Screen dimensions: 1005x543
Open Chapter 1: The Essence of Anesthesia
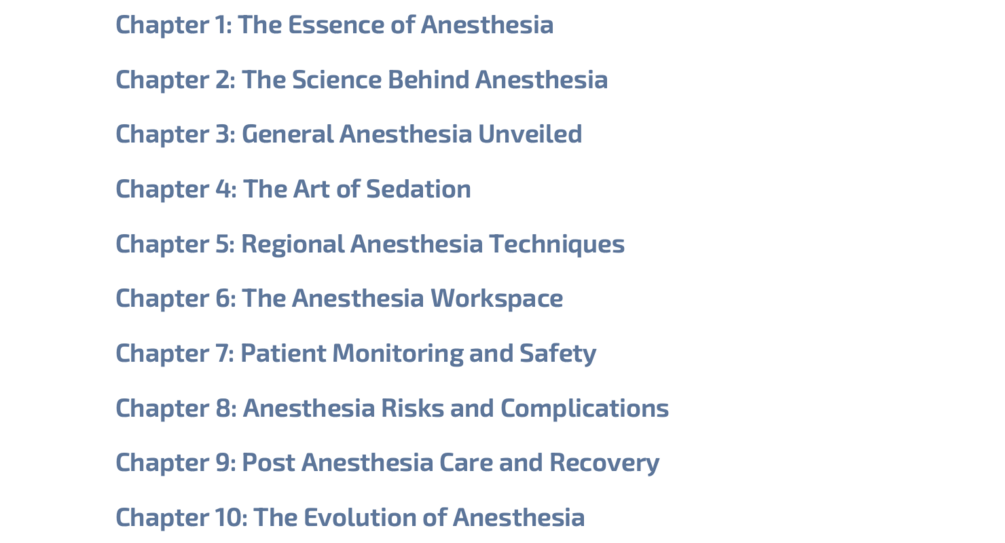334,25
